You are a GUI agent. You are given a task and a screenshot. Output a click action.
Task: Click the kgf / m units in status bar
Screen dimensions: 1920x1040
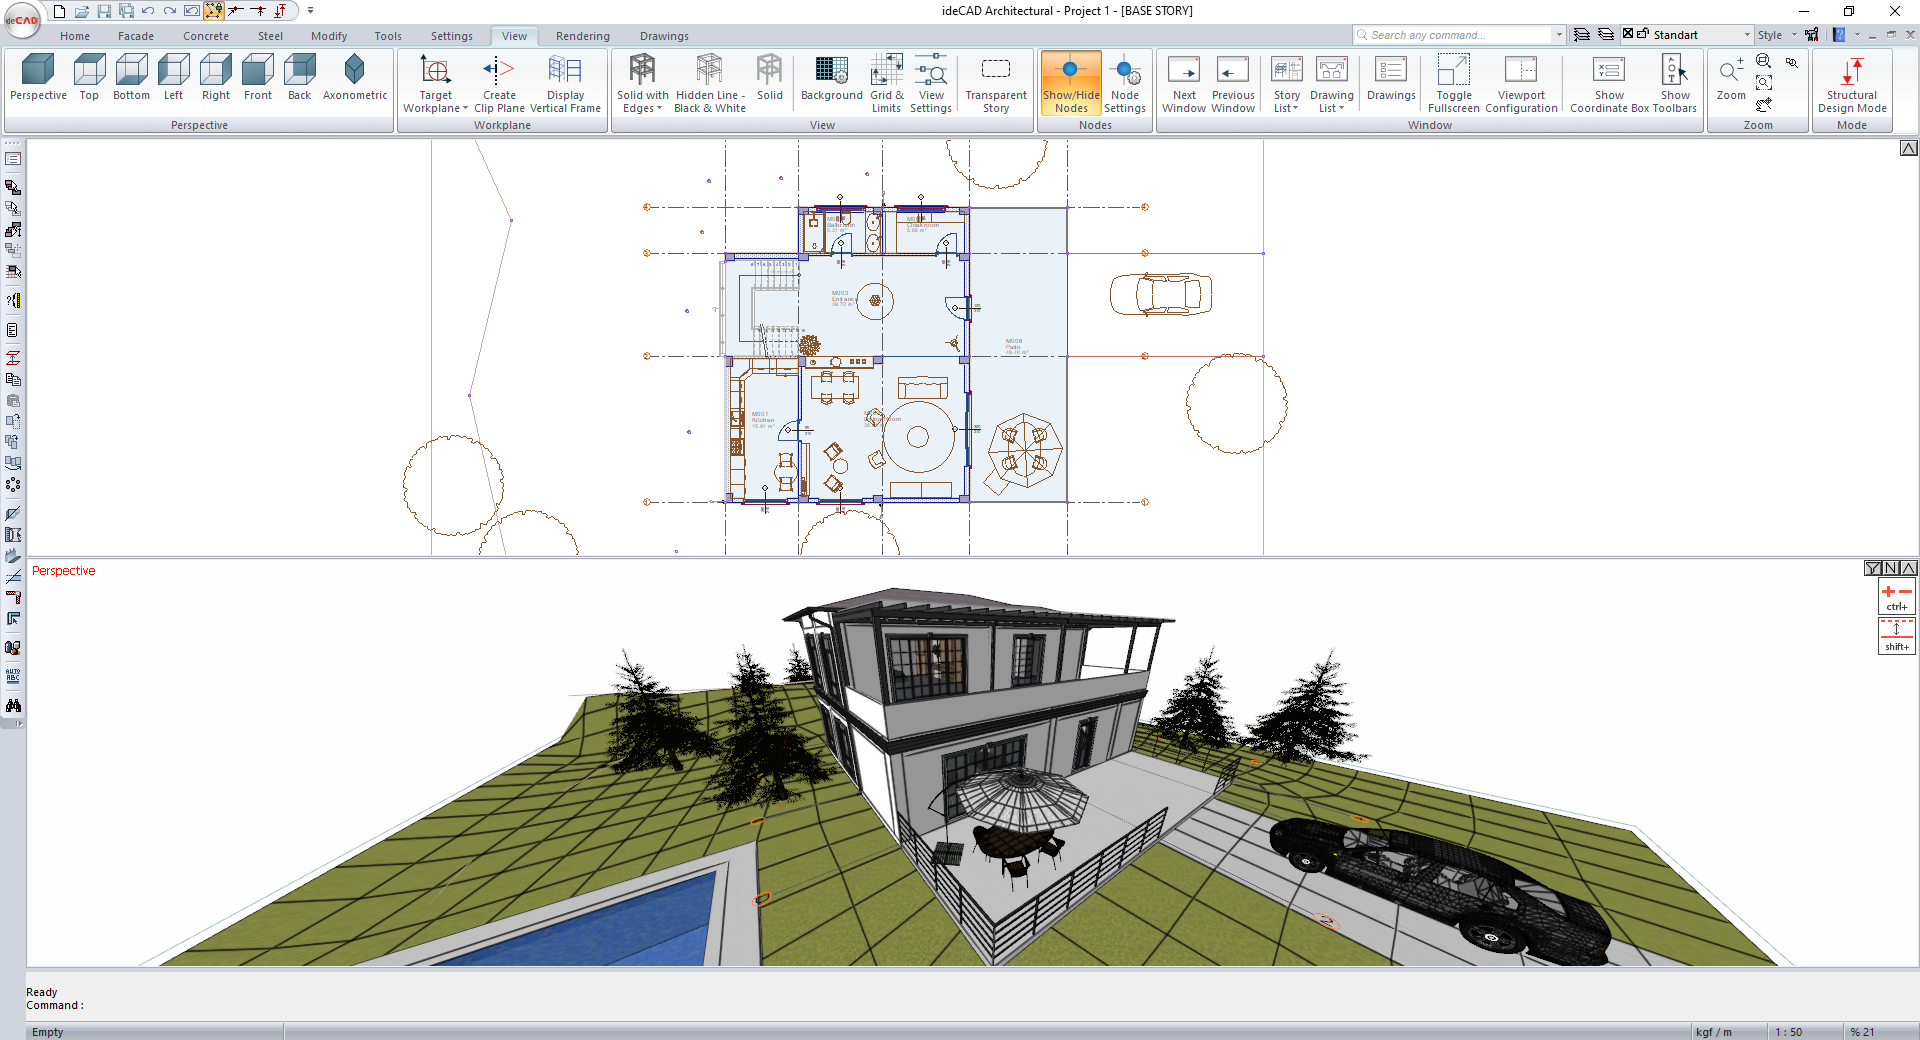[1713, 1032]
